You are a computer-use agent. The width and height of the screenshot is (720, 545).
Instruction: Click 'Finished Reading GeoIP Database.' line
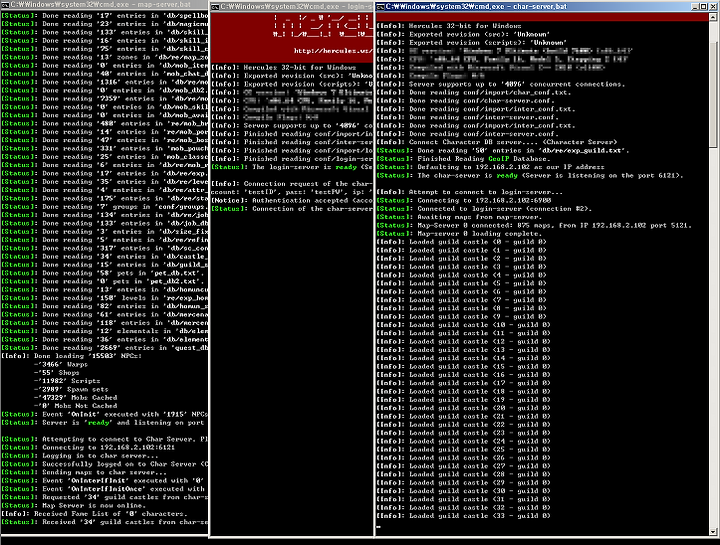point(463,158)
